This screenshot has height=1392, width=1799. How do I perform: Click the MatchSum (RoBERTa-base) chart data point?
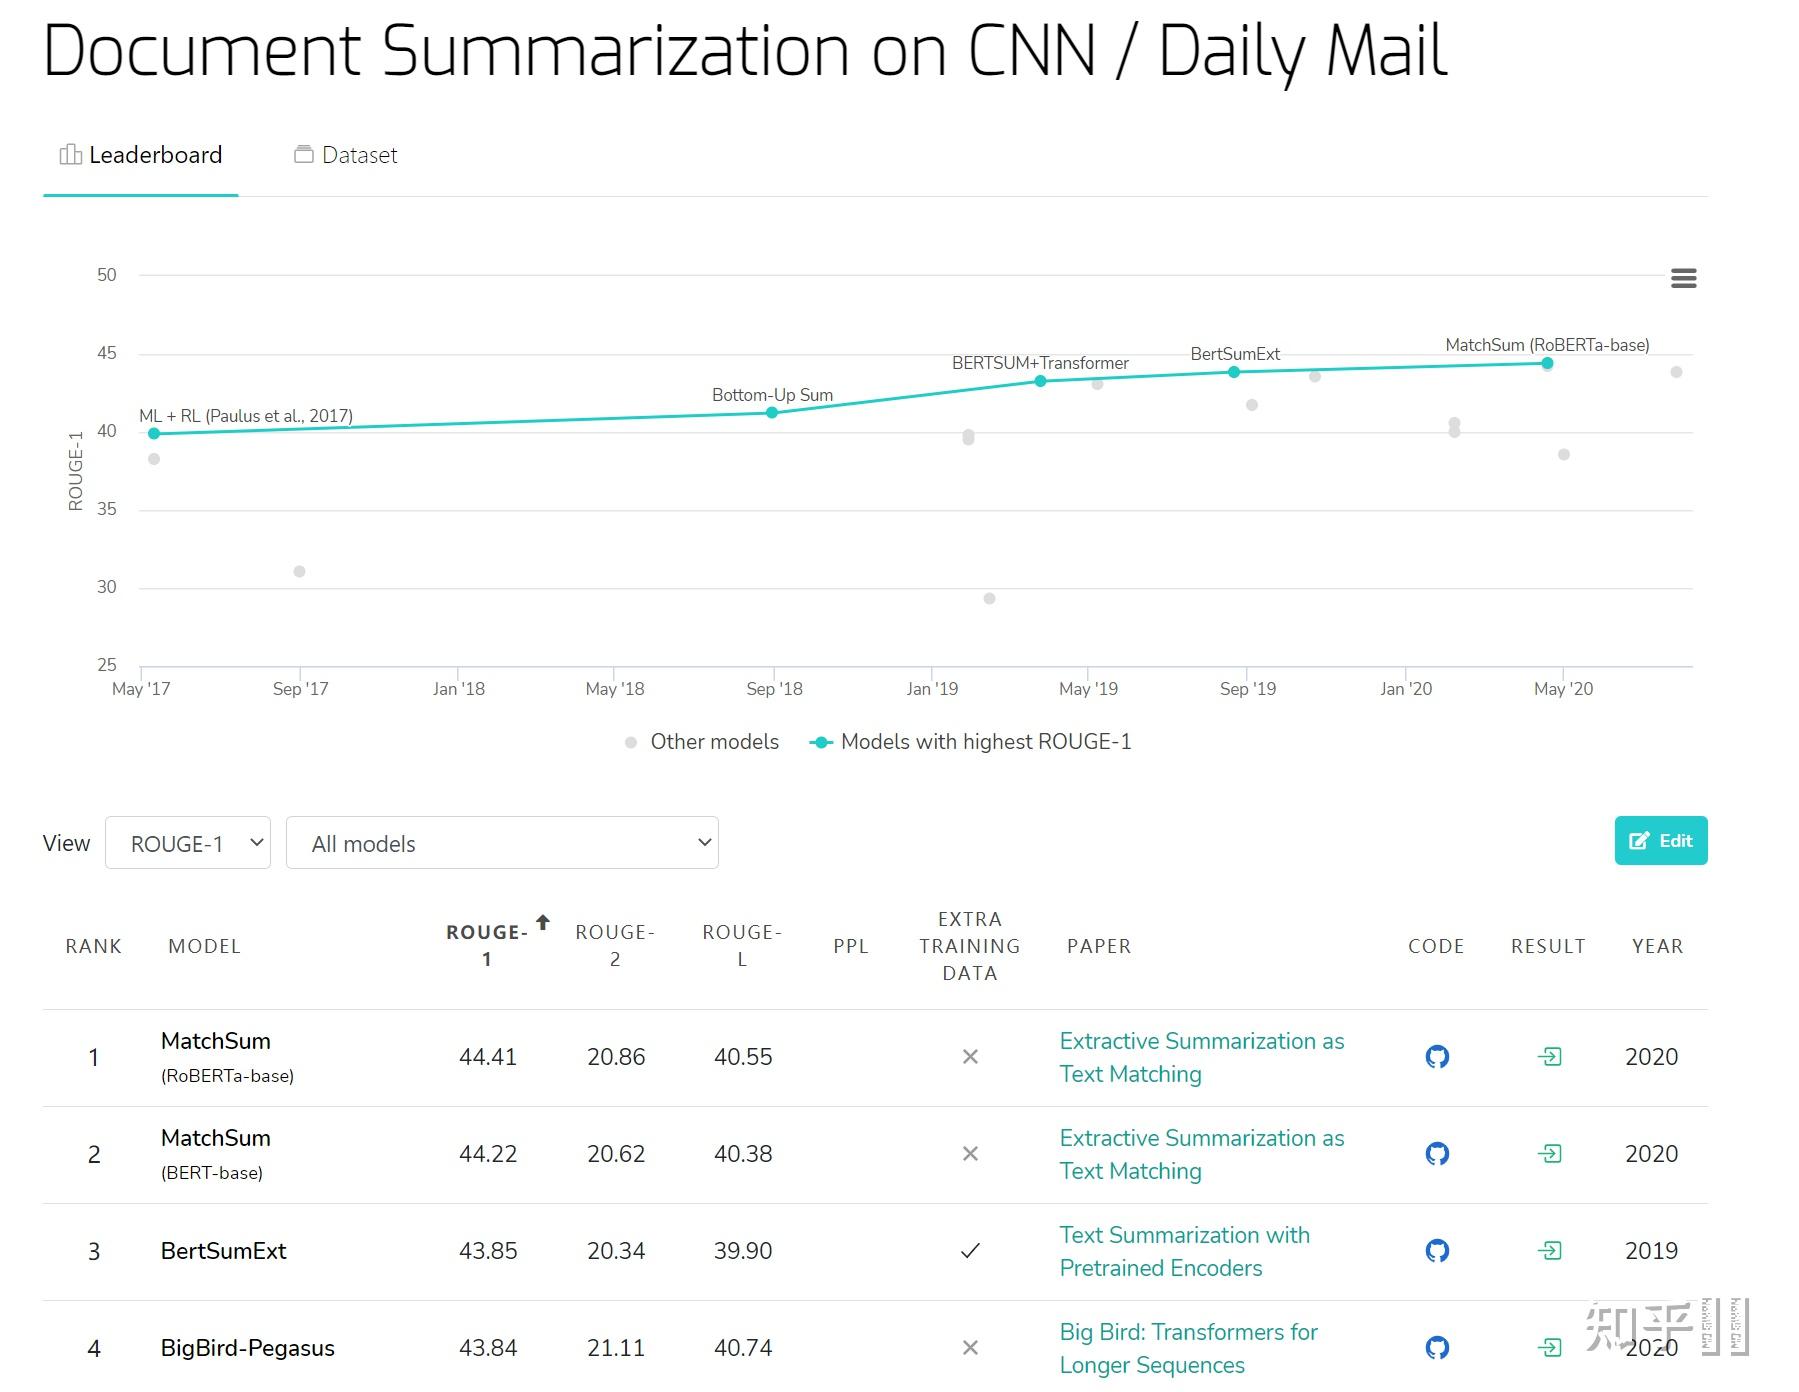[x=1547, y=363]
